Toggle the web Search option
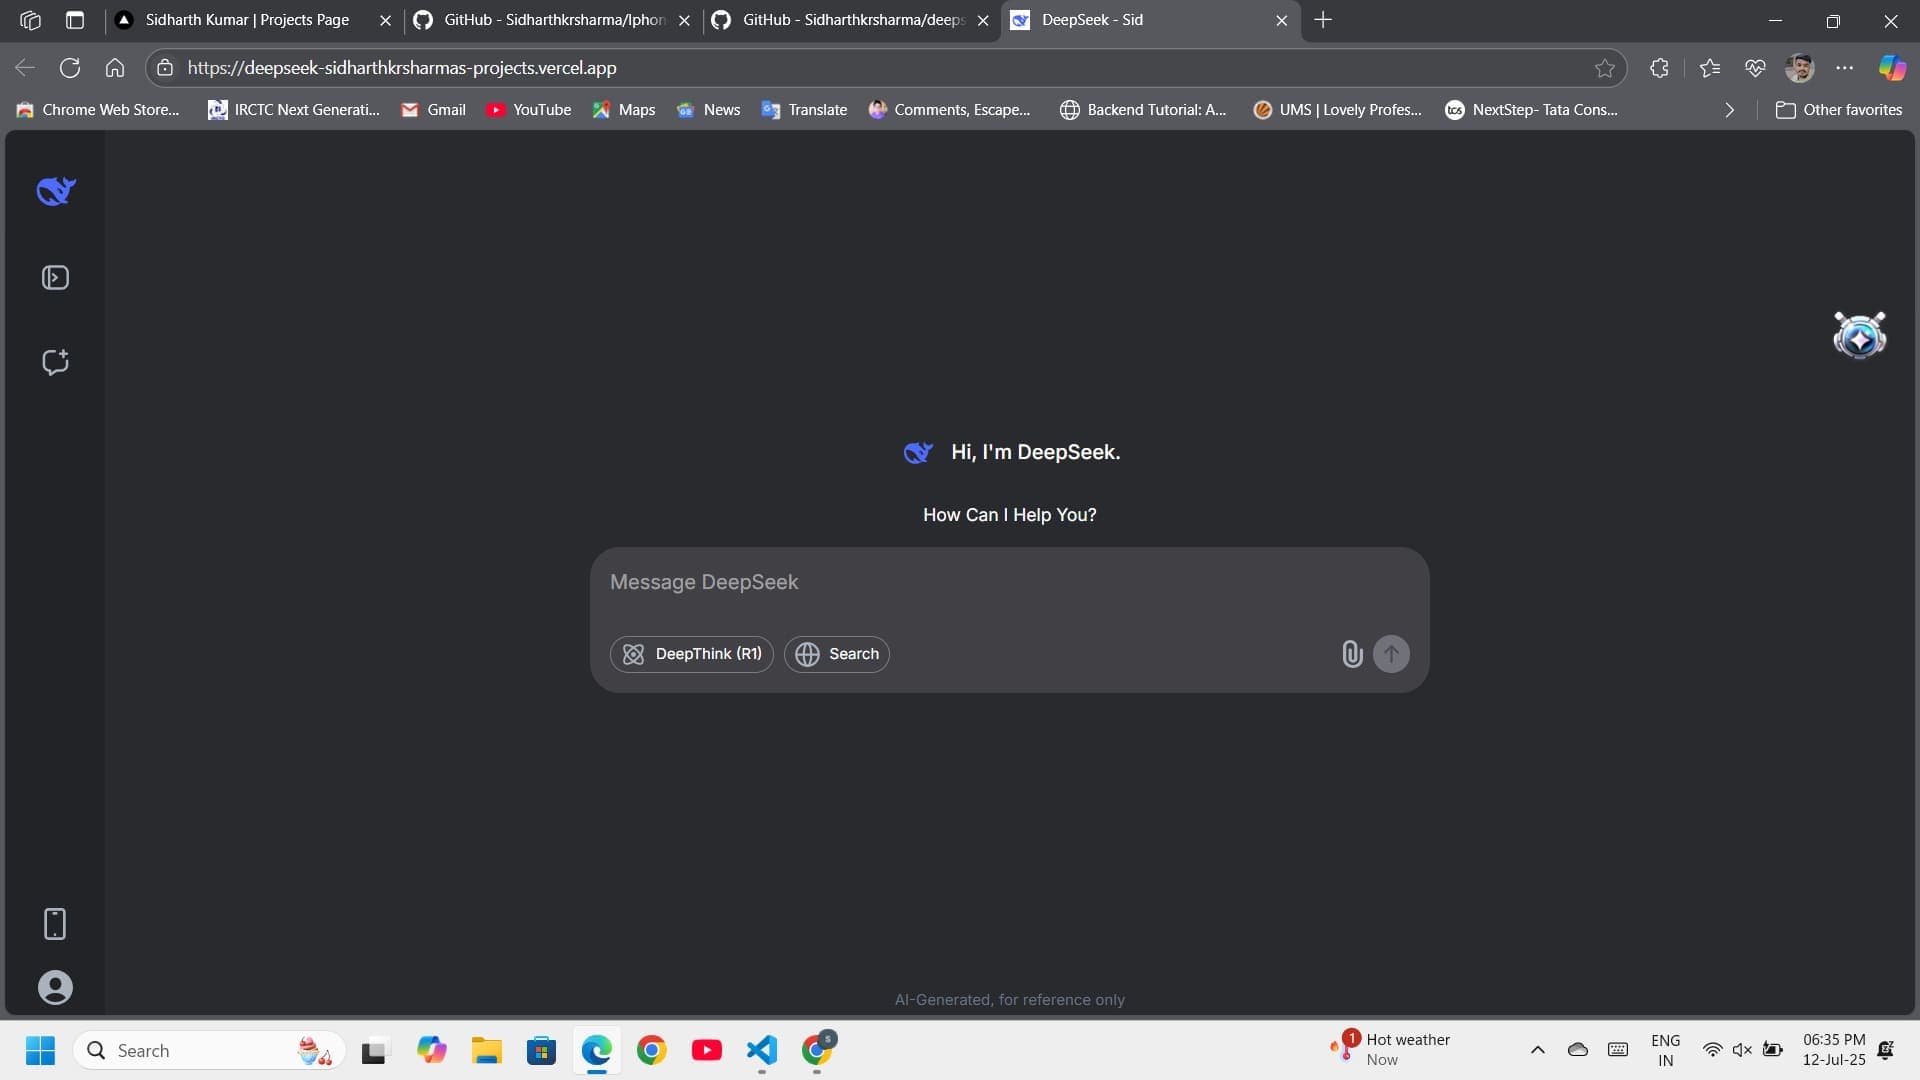Image resolution: width=1920 pixels, height=1080 pixels. coord(837,654)
